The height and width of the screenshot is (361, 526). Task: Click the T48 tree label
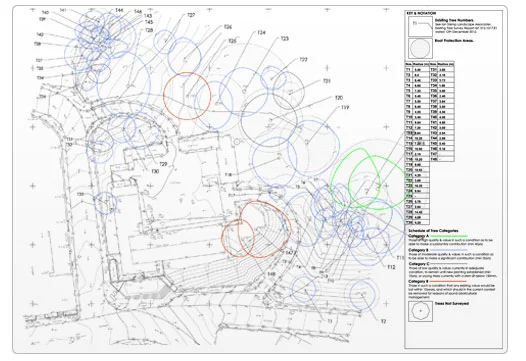coord(271,274)
